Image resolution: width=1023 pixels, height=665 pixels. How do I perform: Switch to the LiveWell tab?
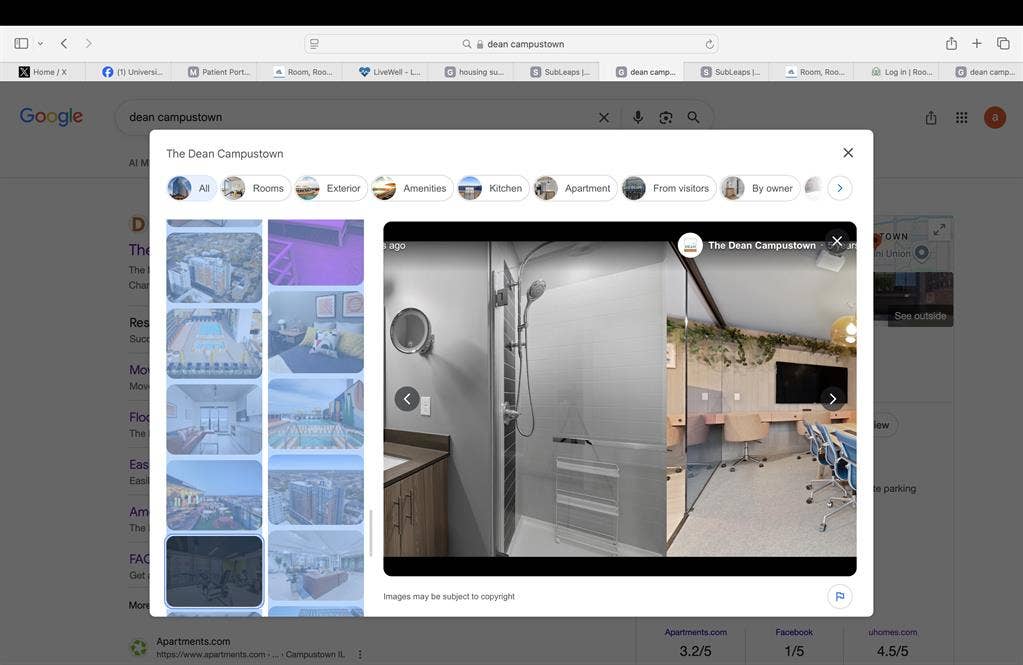(389, 72)
